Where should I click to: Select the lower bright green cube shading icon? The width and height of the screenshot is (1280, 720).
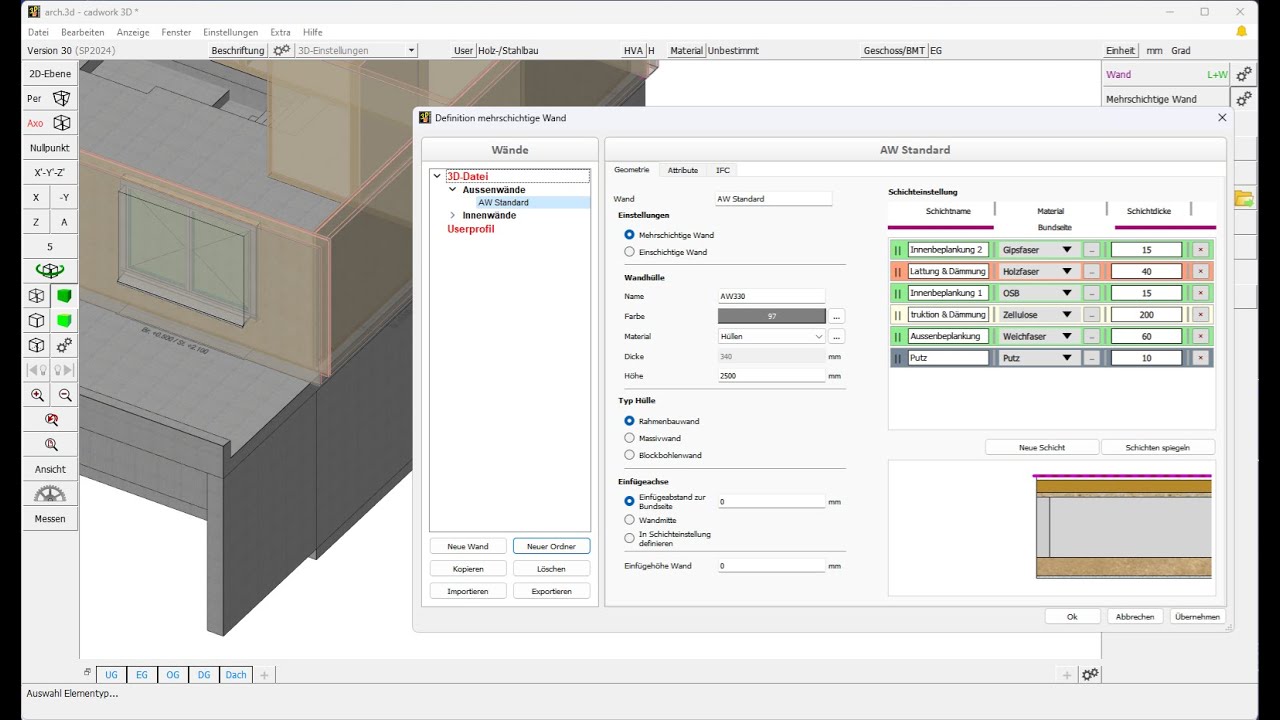click(x=64, y=321)
